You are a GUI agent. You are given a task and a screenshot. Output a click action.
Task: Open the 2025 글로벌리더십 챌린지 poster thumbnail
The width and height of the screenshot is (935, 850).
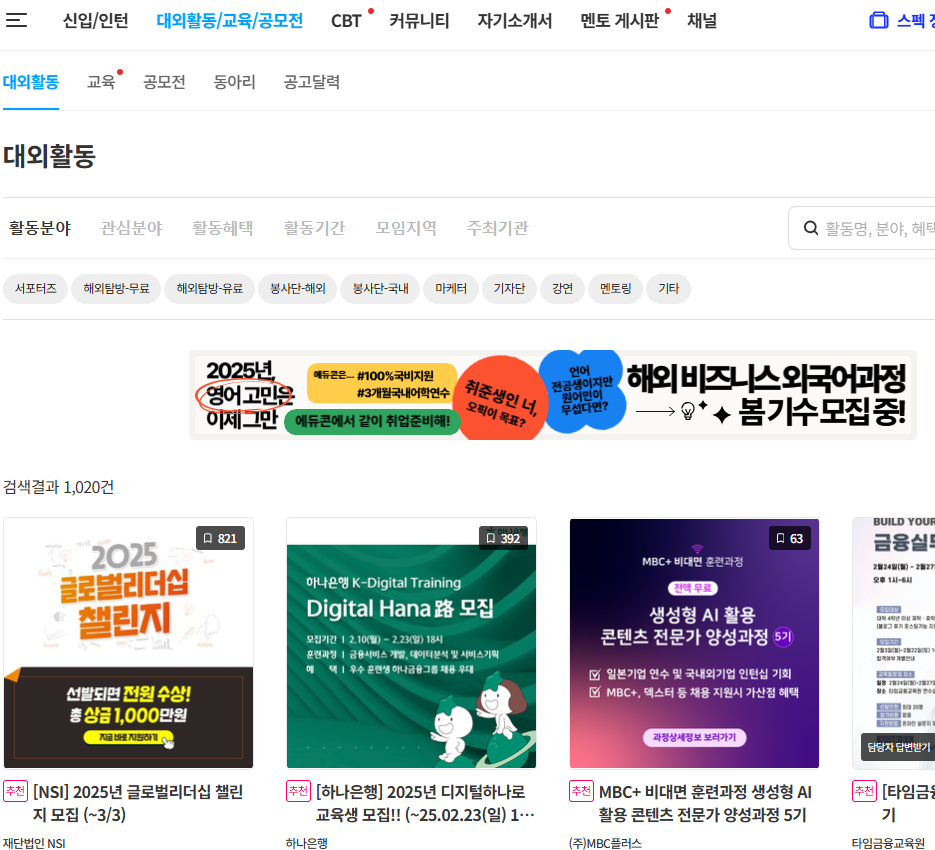(129, 643)
